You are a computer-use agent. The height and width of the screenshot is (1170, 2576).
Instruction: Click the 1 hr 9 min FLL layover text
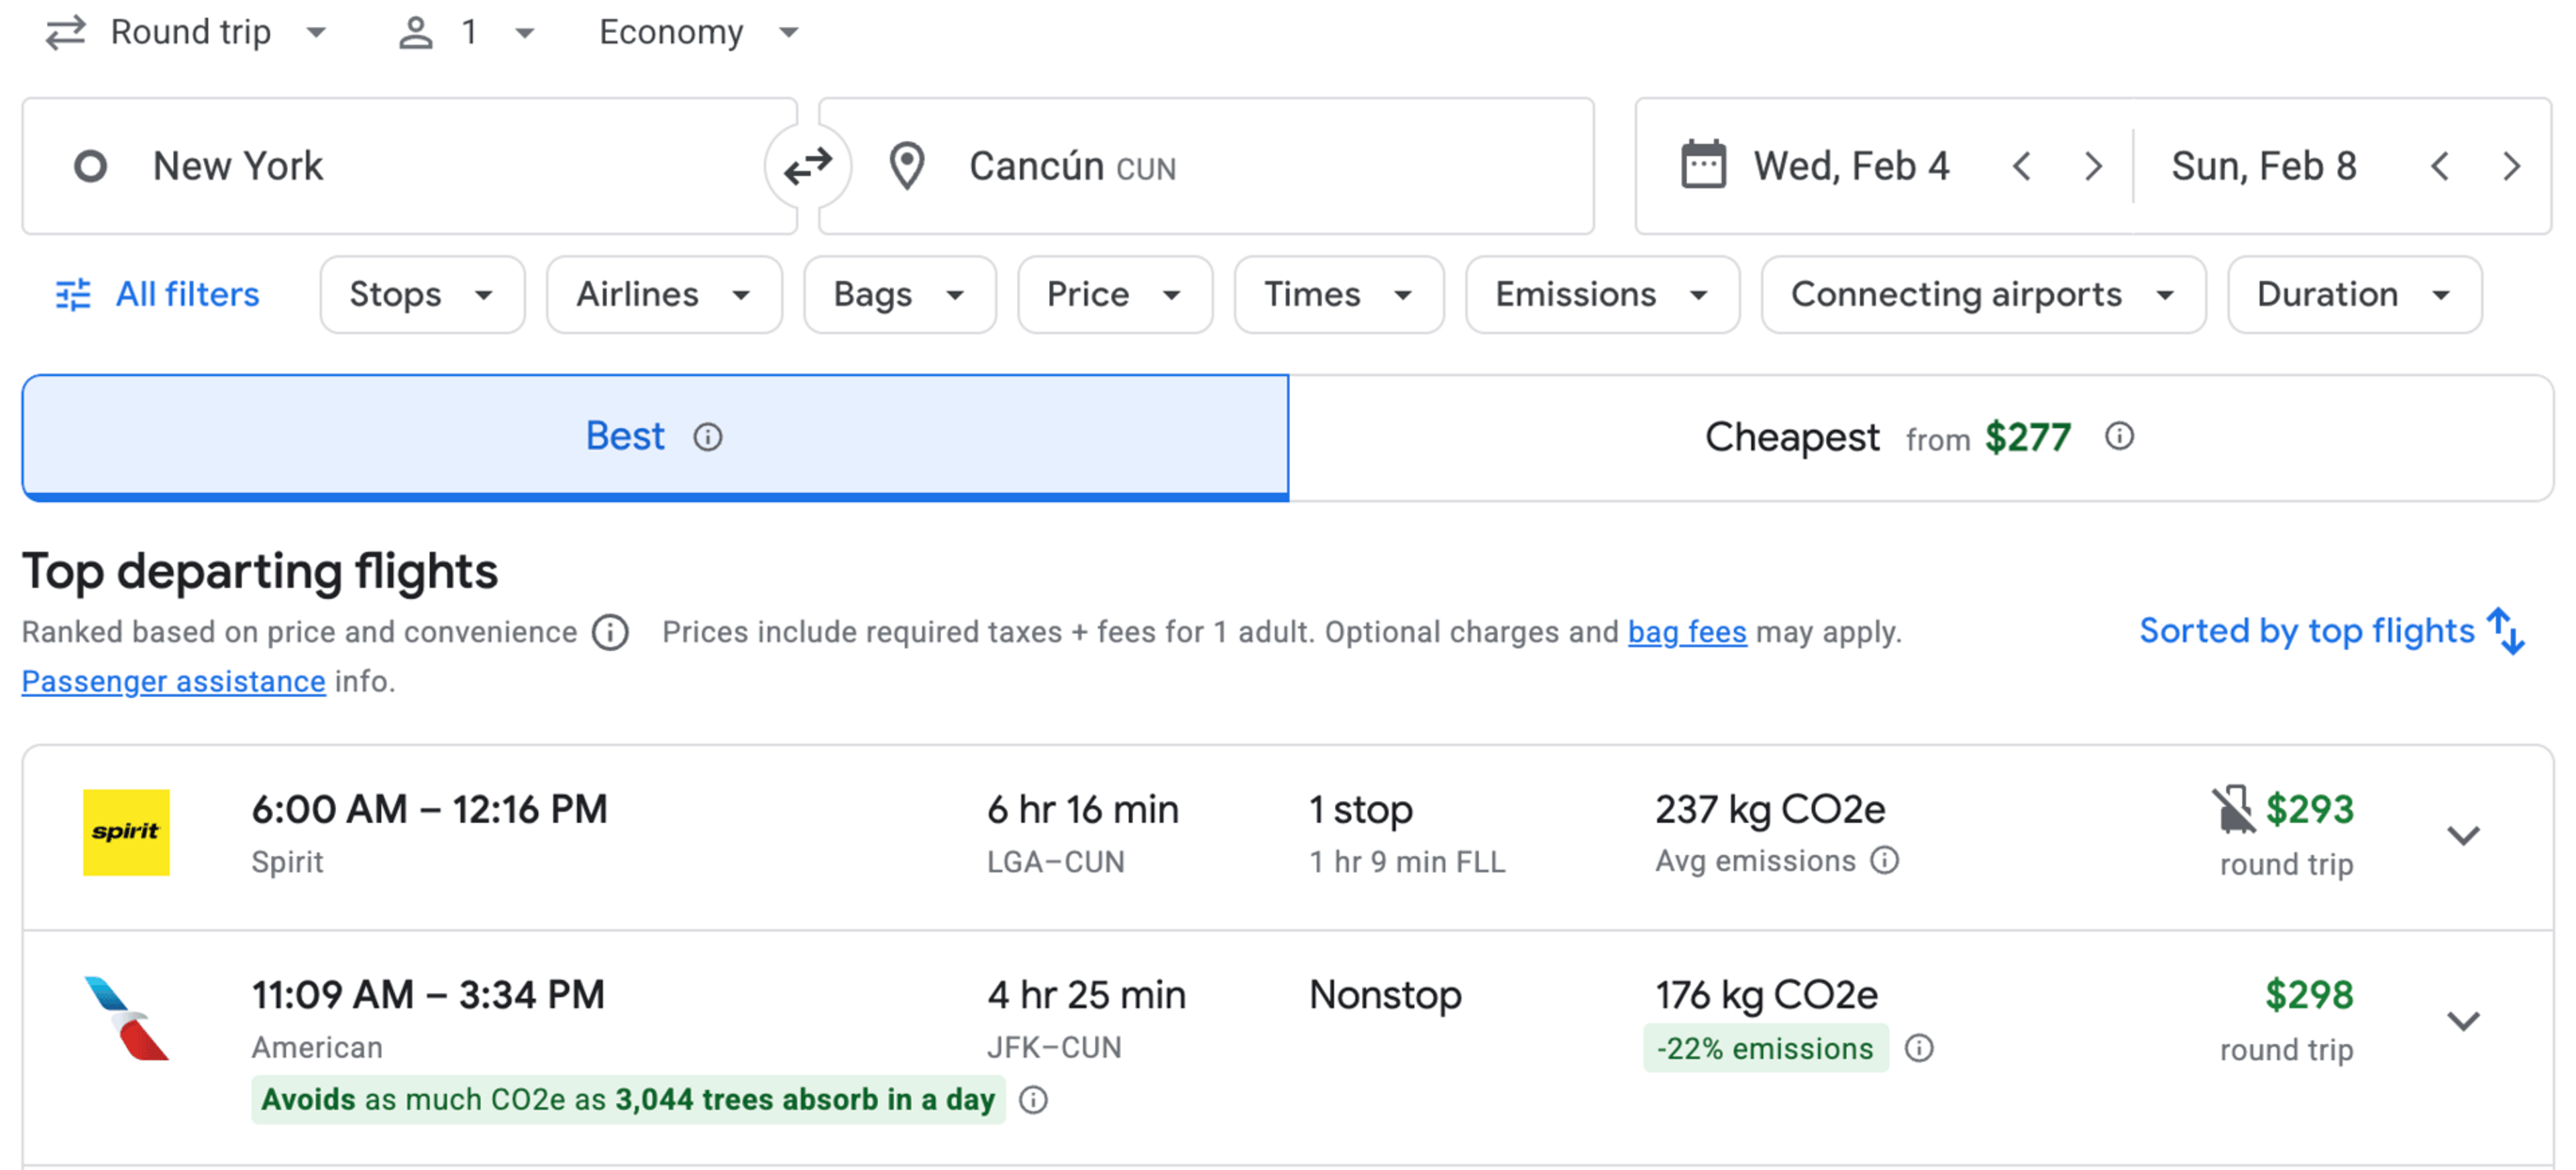[1407, 862]
